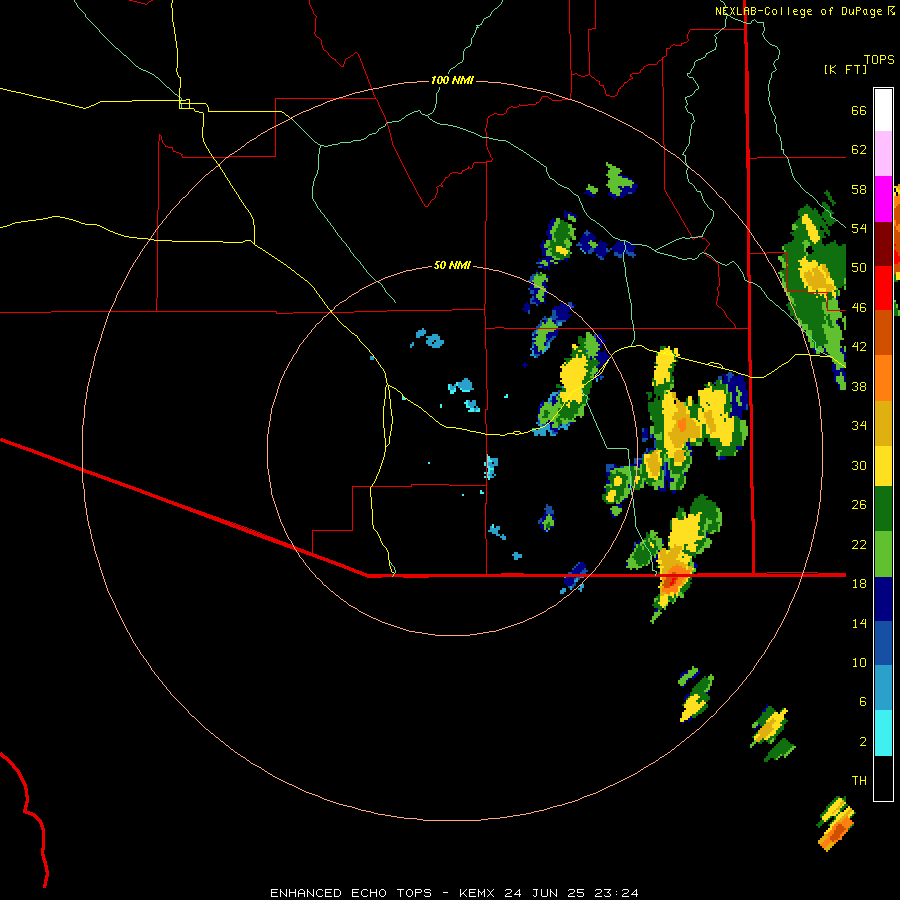Click the "66" legend label

coord(859,111)
